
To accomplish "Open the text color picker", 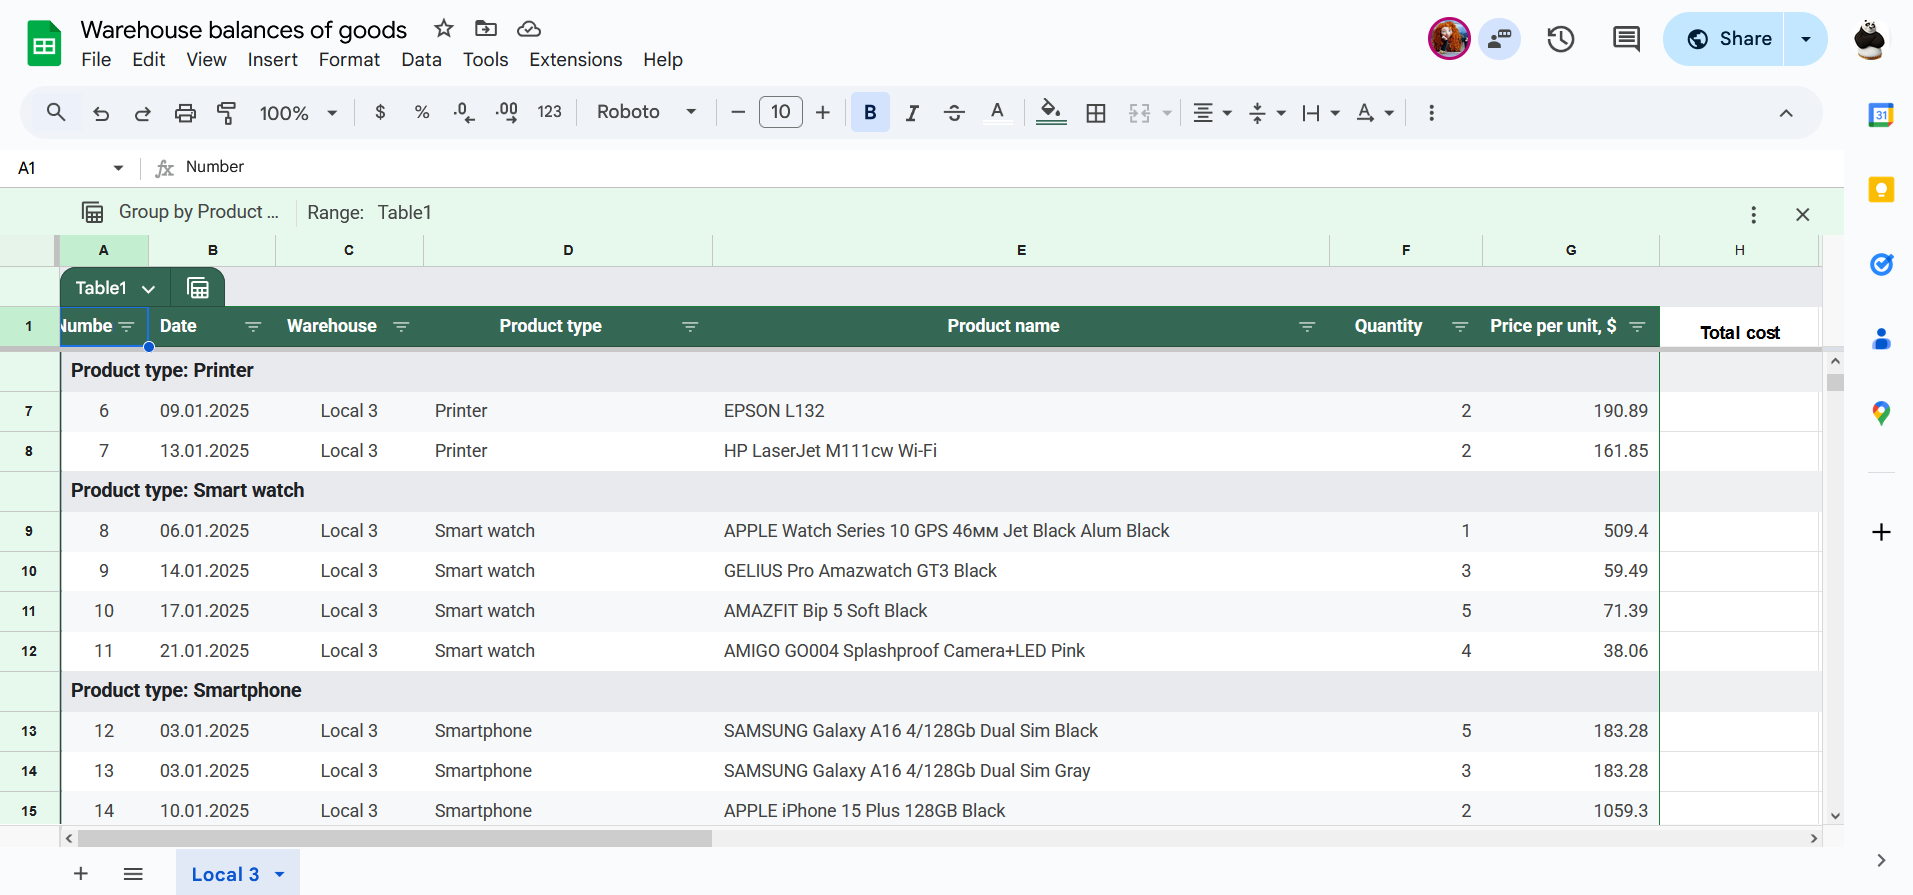I will click(x=997, y=112).
